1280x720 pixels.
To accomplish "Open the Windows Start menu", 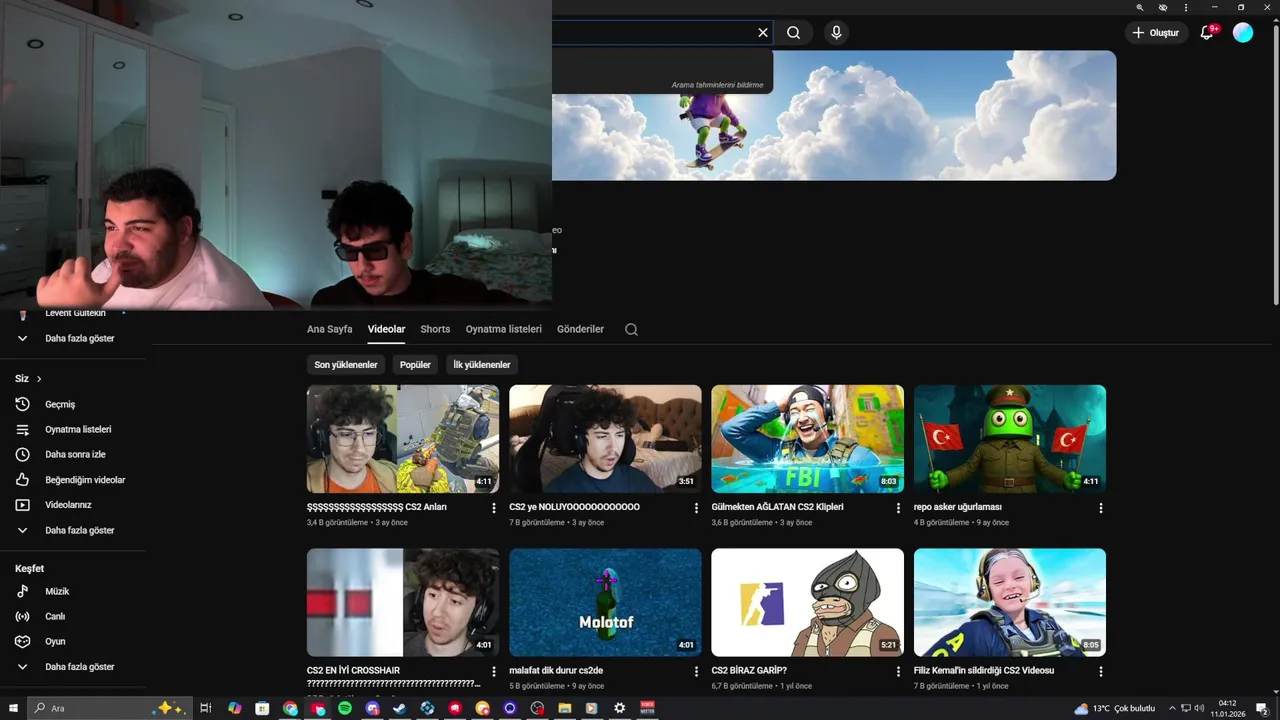I will click(x=13, y=708).
